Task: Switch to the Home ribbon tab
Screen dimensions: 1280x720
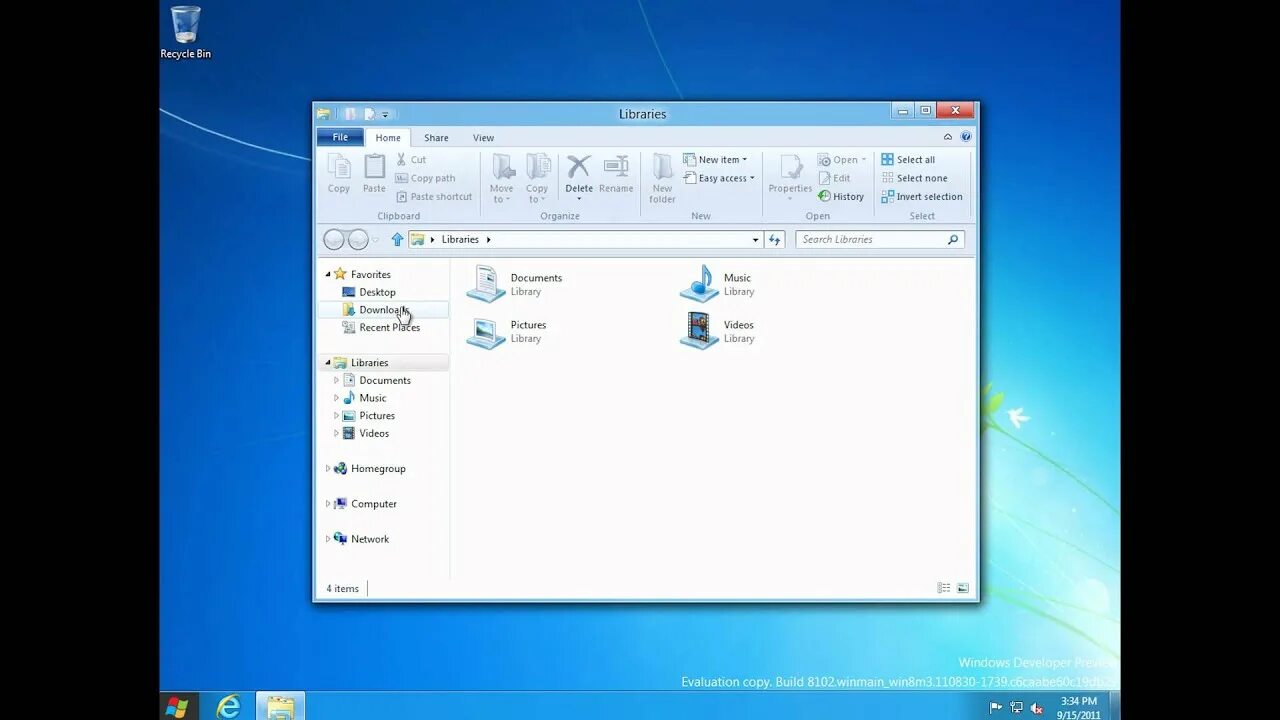Action: 388,138
